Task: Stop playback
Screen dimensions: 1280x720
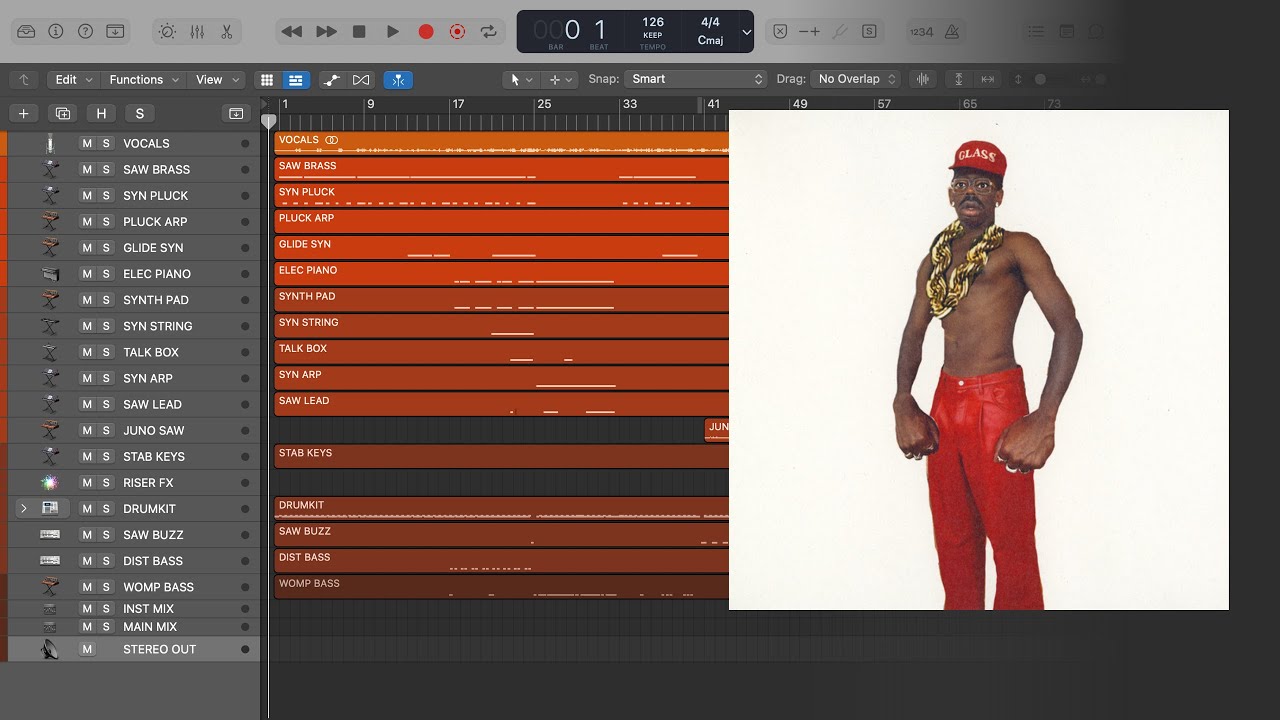Action: [x=359, y=32]
